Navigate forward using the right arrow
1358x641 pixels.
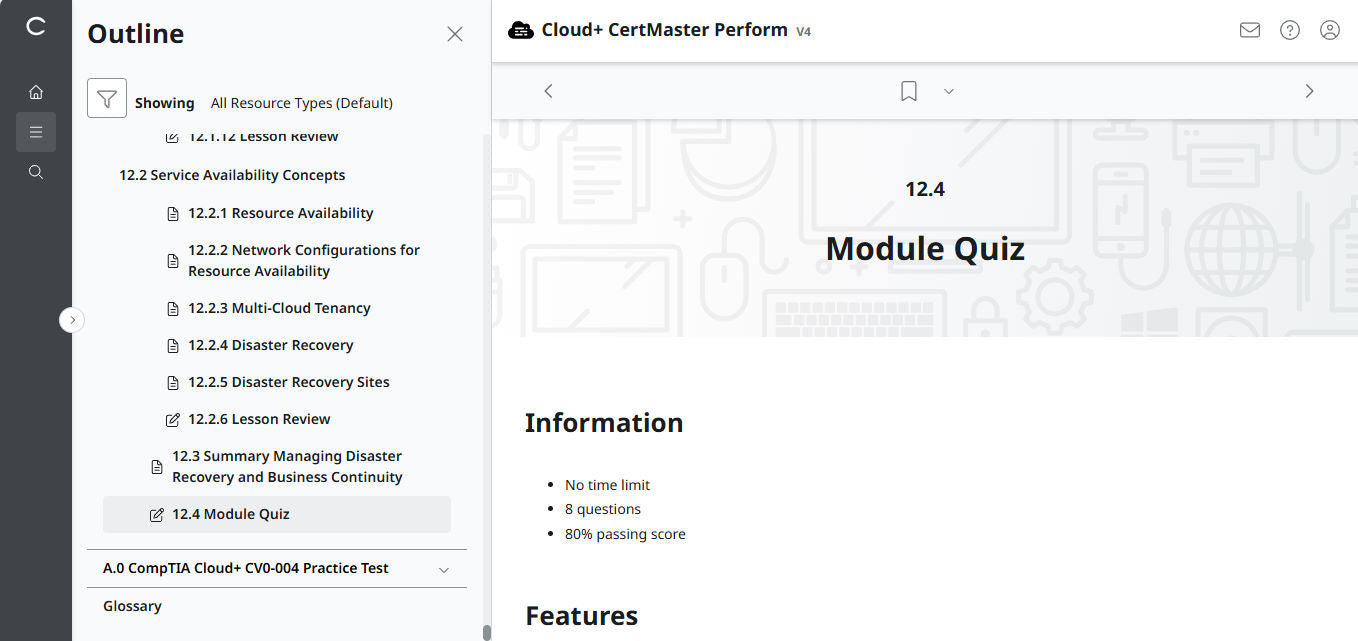pos(1309,90)
